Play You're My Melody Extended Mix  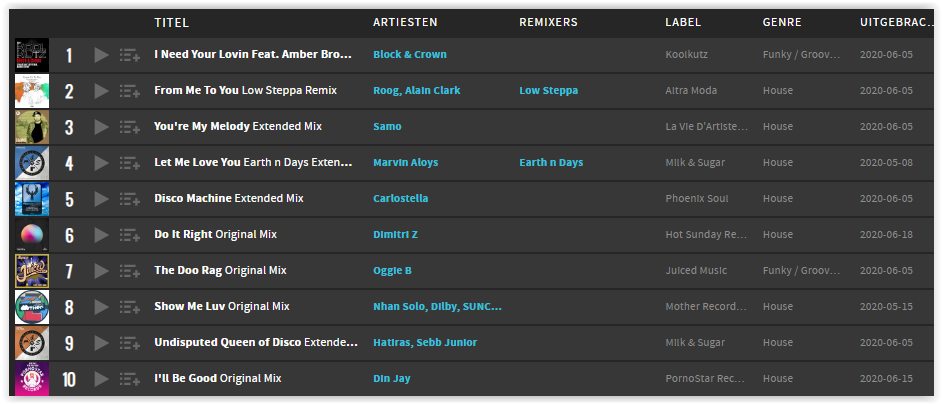(102, 127)
